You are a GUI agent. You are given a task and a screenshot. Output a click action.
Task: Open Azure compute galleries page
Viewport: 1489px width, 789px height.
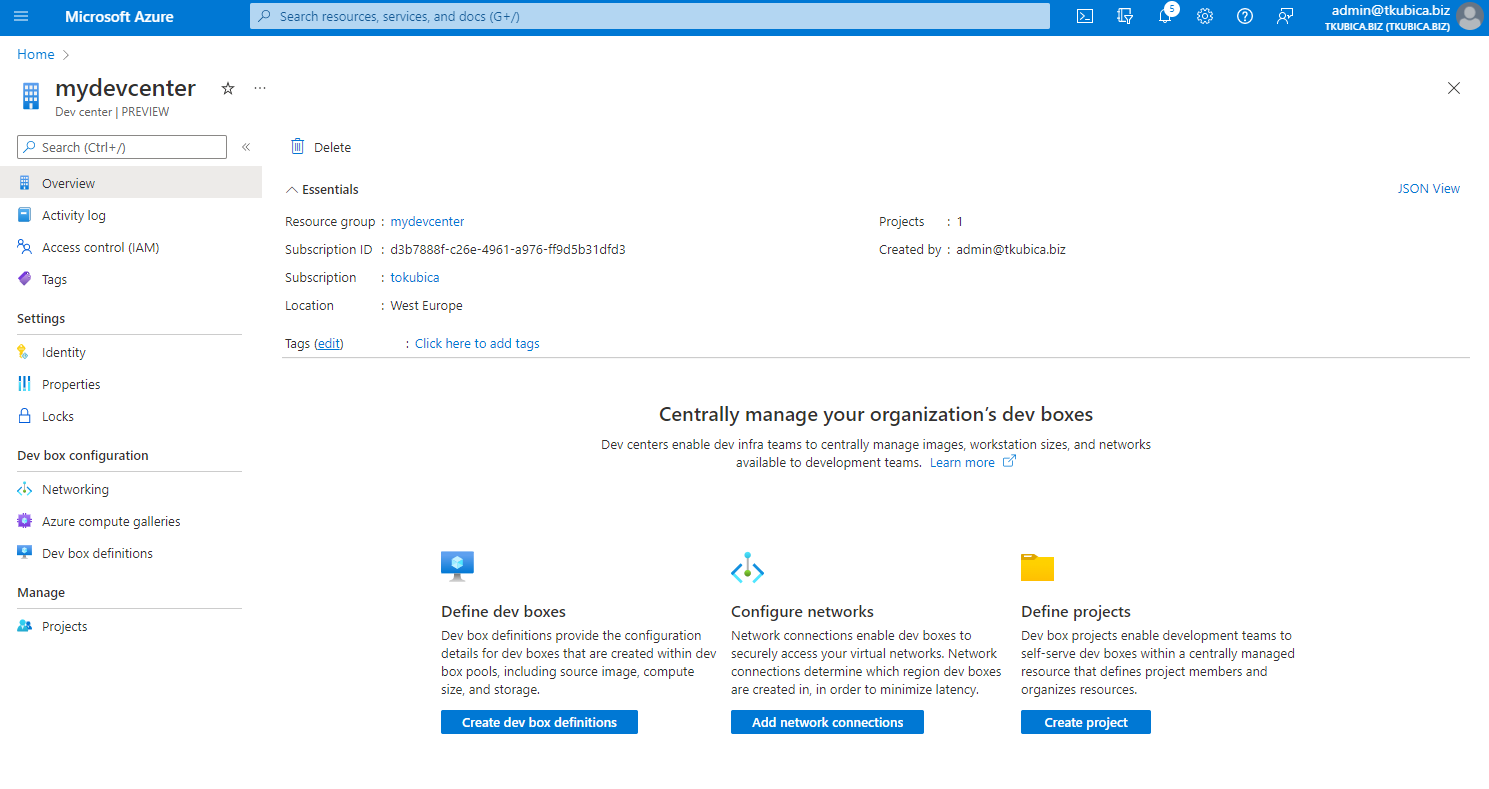131,521
